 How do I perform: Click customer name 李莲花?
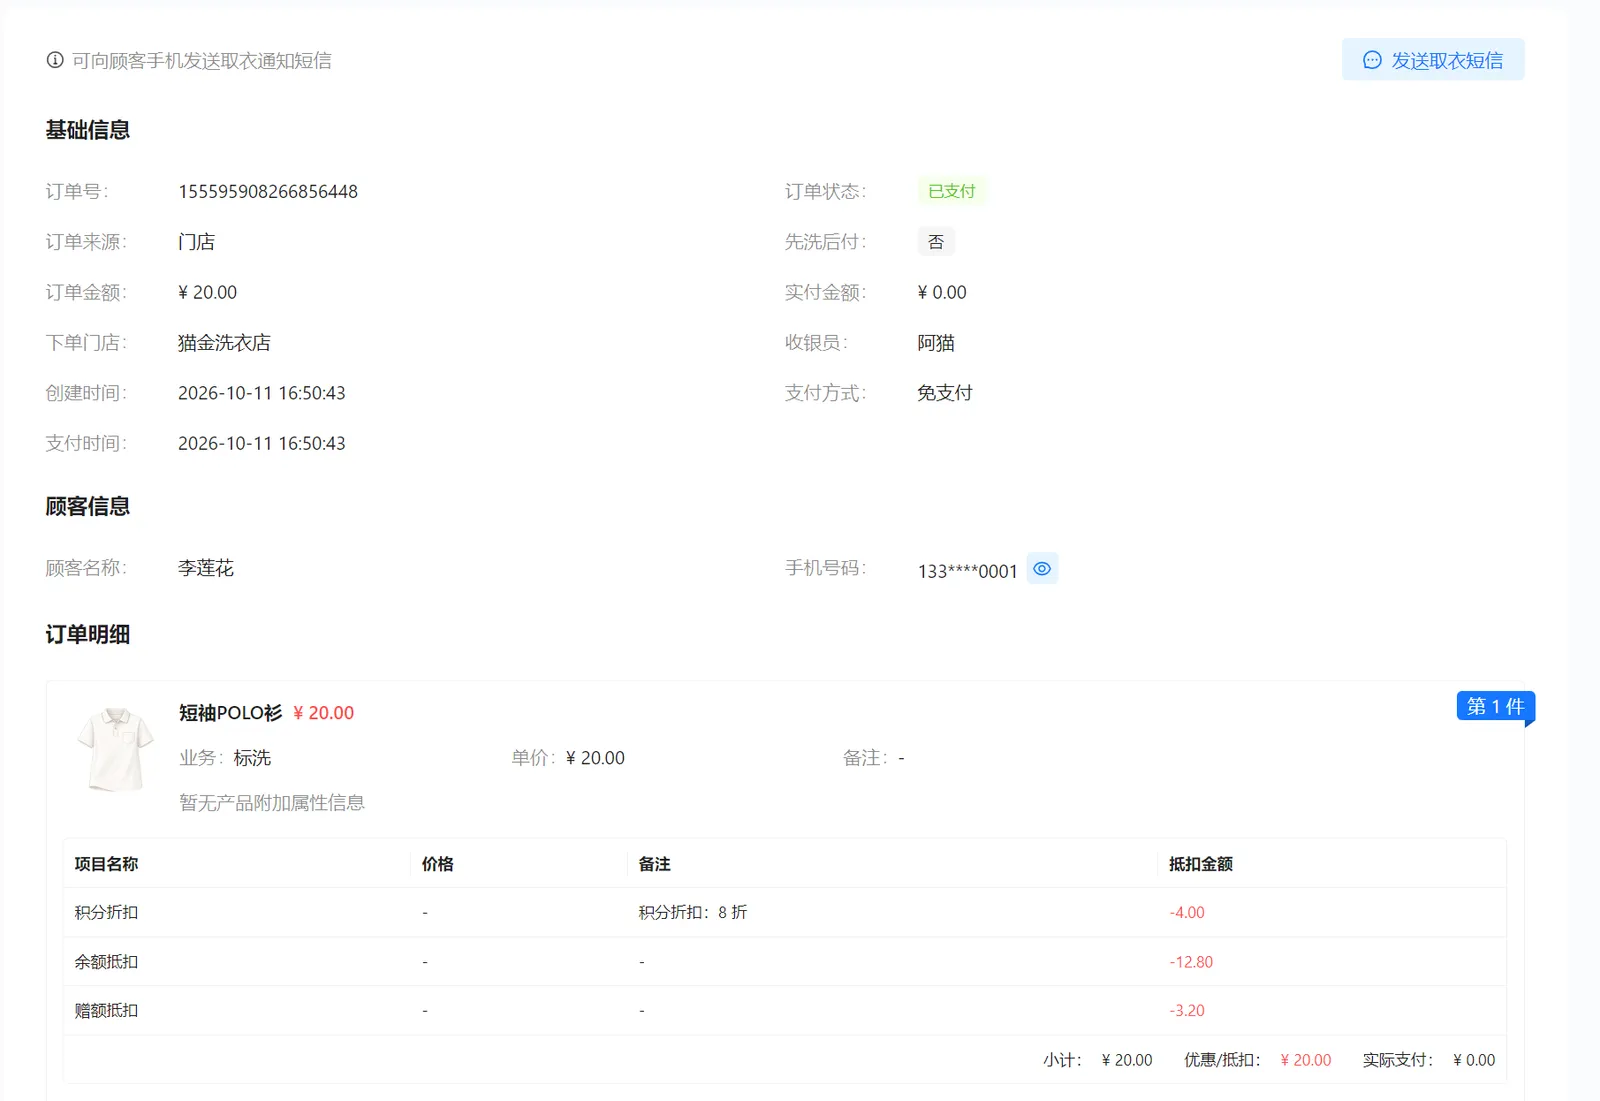(206, 568)
